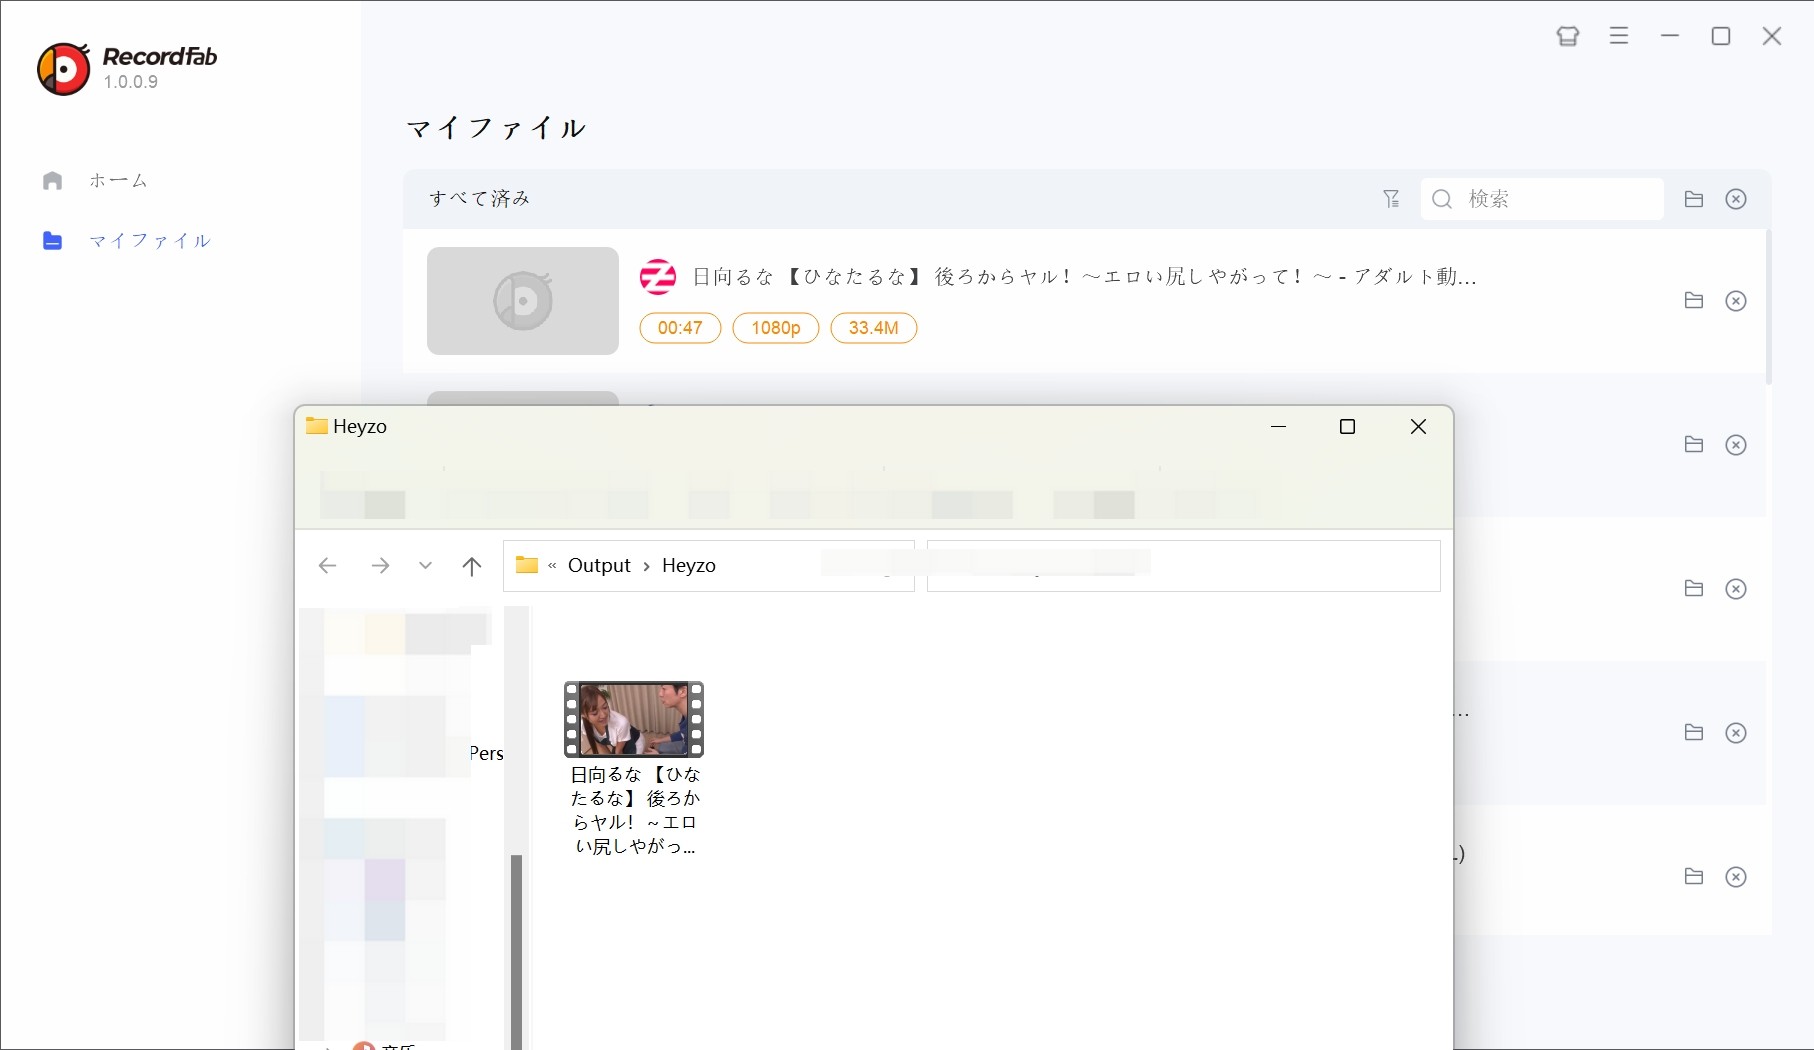Click the Explorer search box
Screen dimensions: 1814x1050
pyautogui.click(x=1184, y=566)
